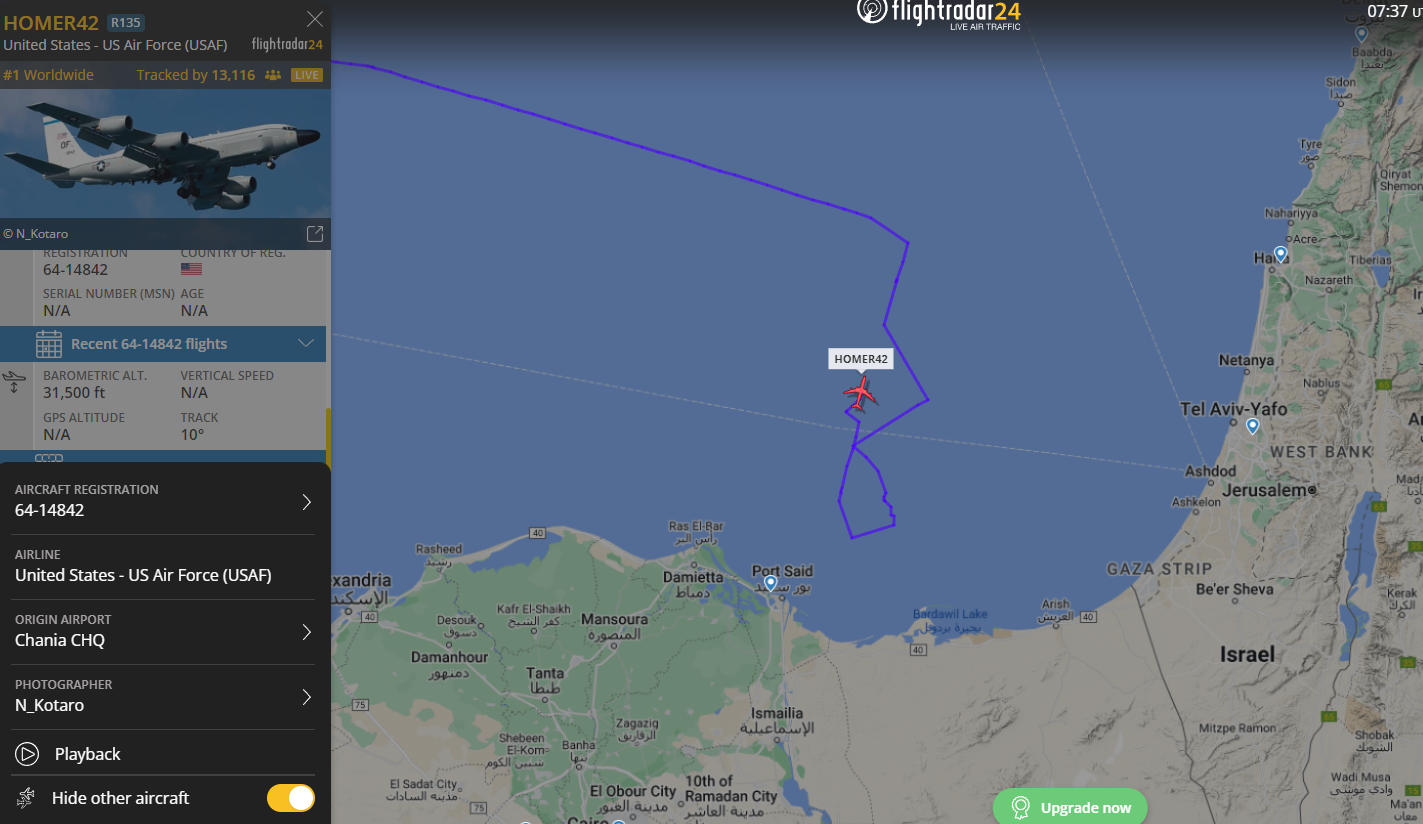Click the HOMER42 callsign label on map
The image size is (1423, 824).
pos(861,359)
